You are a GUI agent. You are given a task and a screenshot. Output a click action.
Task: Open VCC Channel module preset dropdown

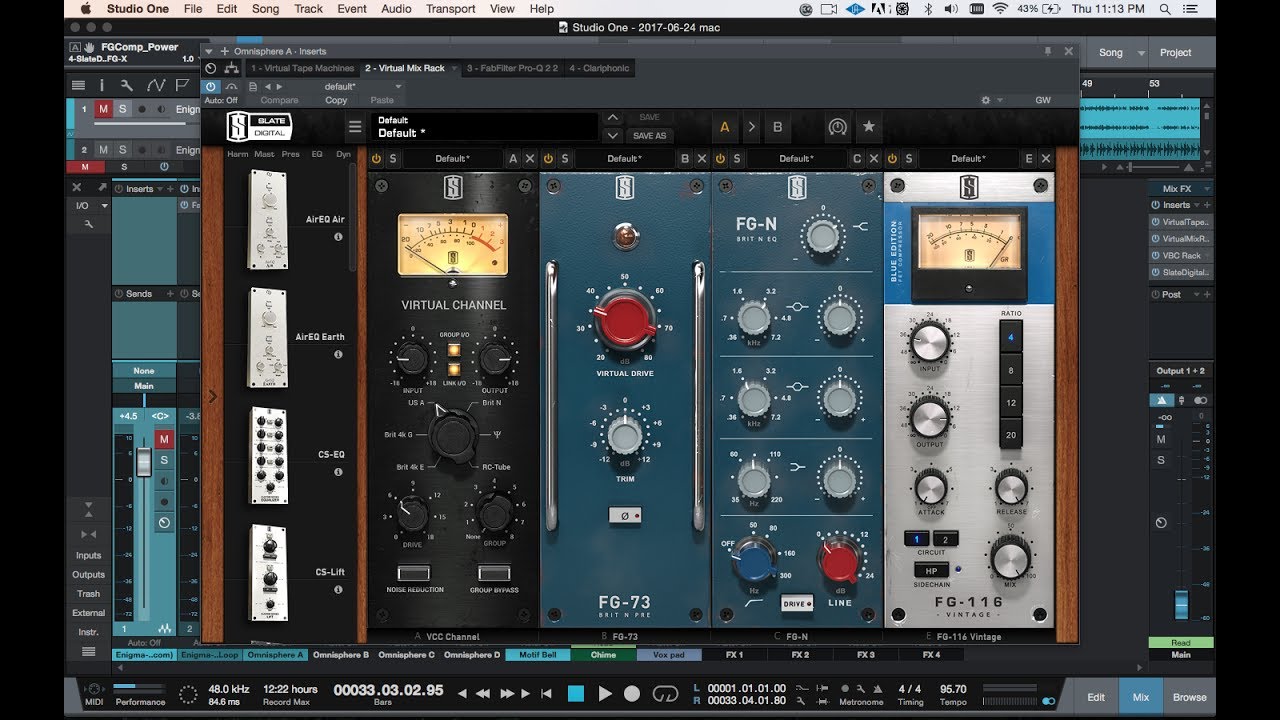coord(453,159)
